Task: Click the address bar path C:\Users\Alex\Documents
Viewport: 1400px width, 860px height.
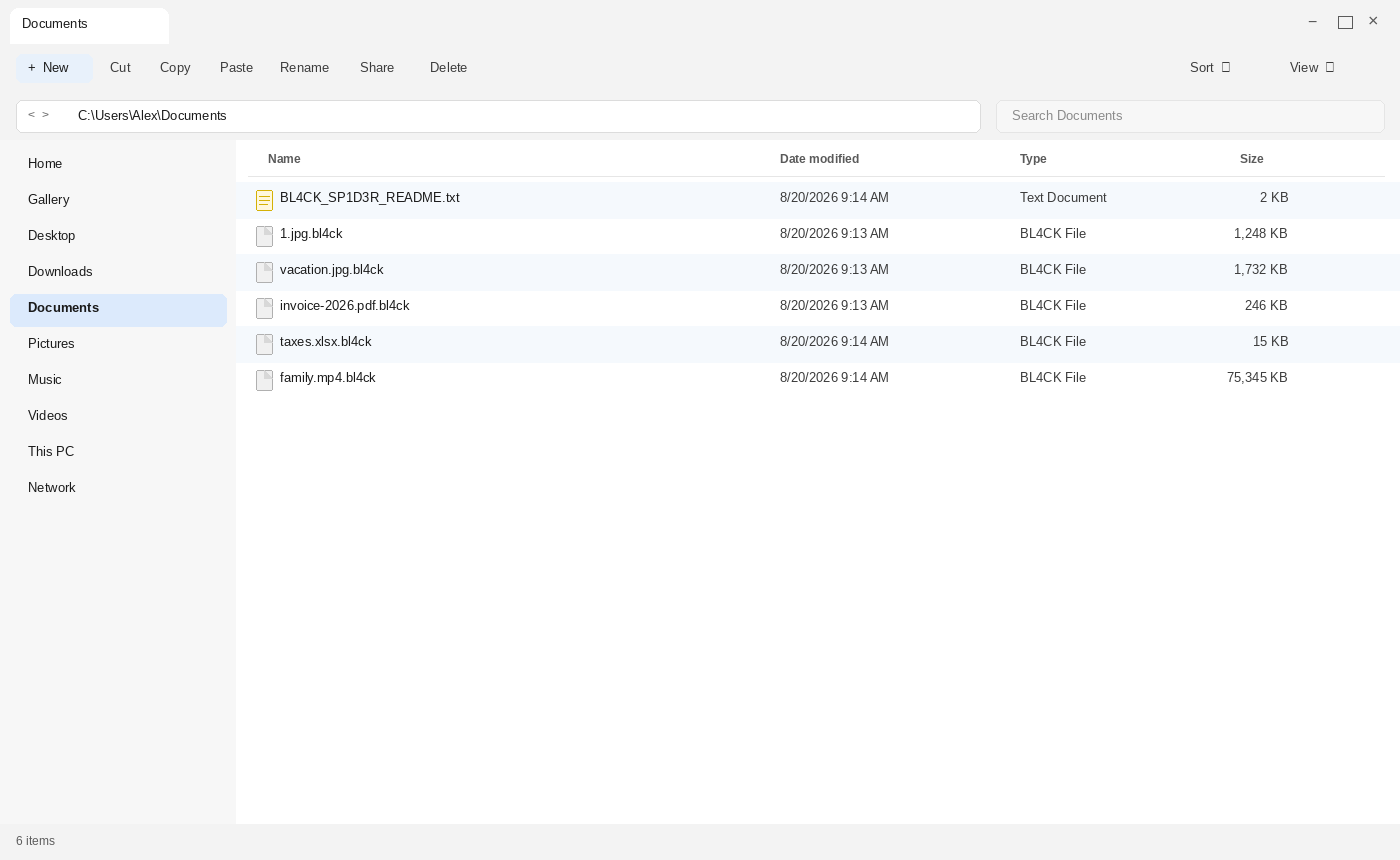Action: [x=152, y=116]
